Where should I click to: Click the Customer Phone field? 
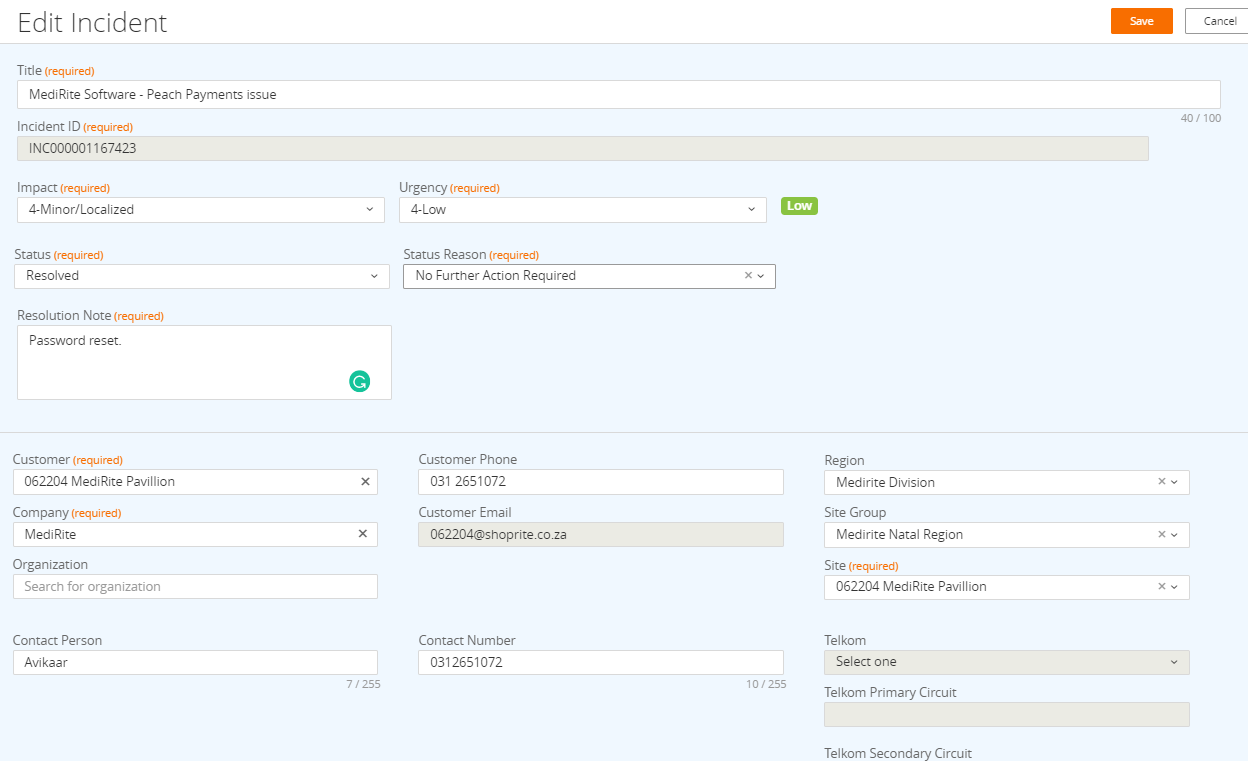[601, 482]
